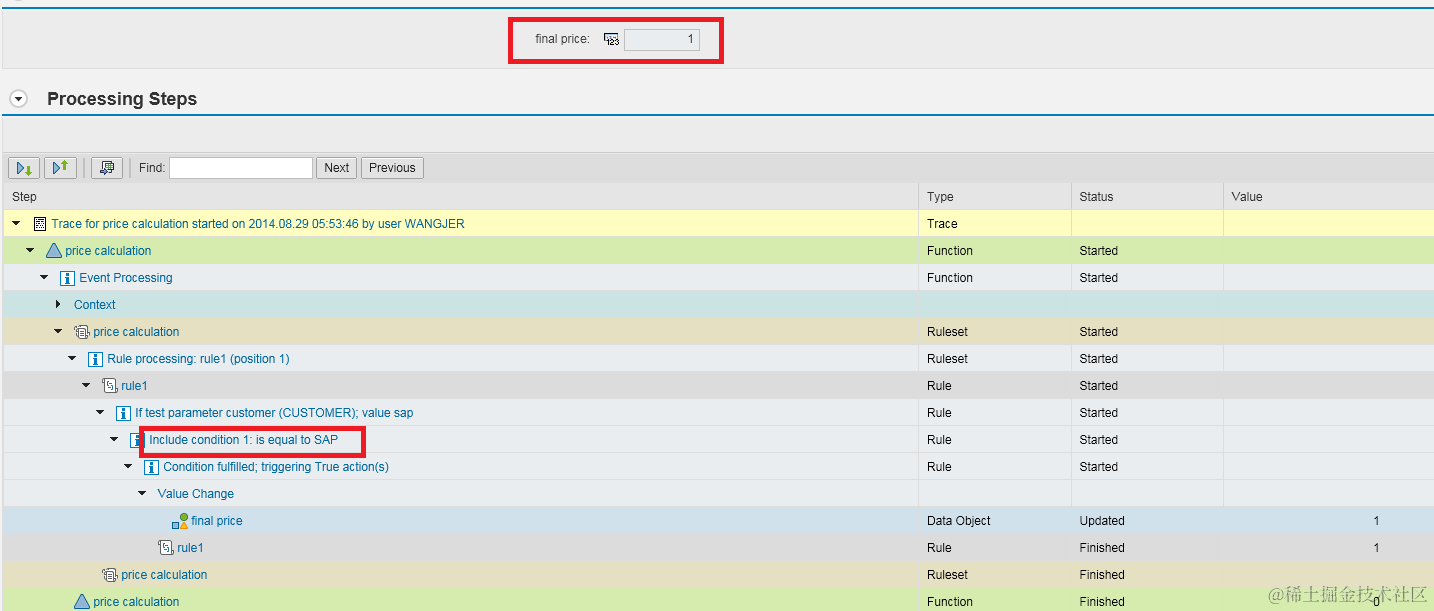Click the rule icon in the finished rule1 row
The width and height of the screenshot is (1434, 611).
[x=167, y=548]
